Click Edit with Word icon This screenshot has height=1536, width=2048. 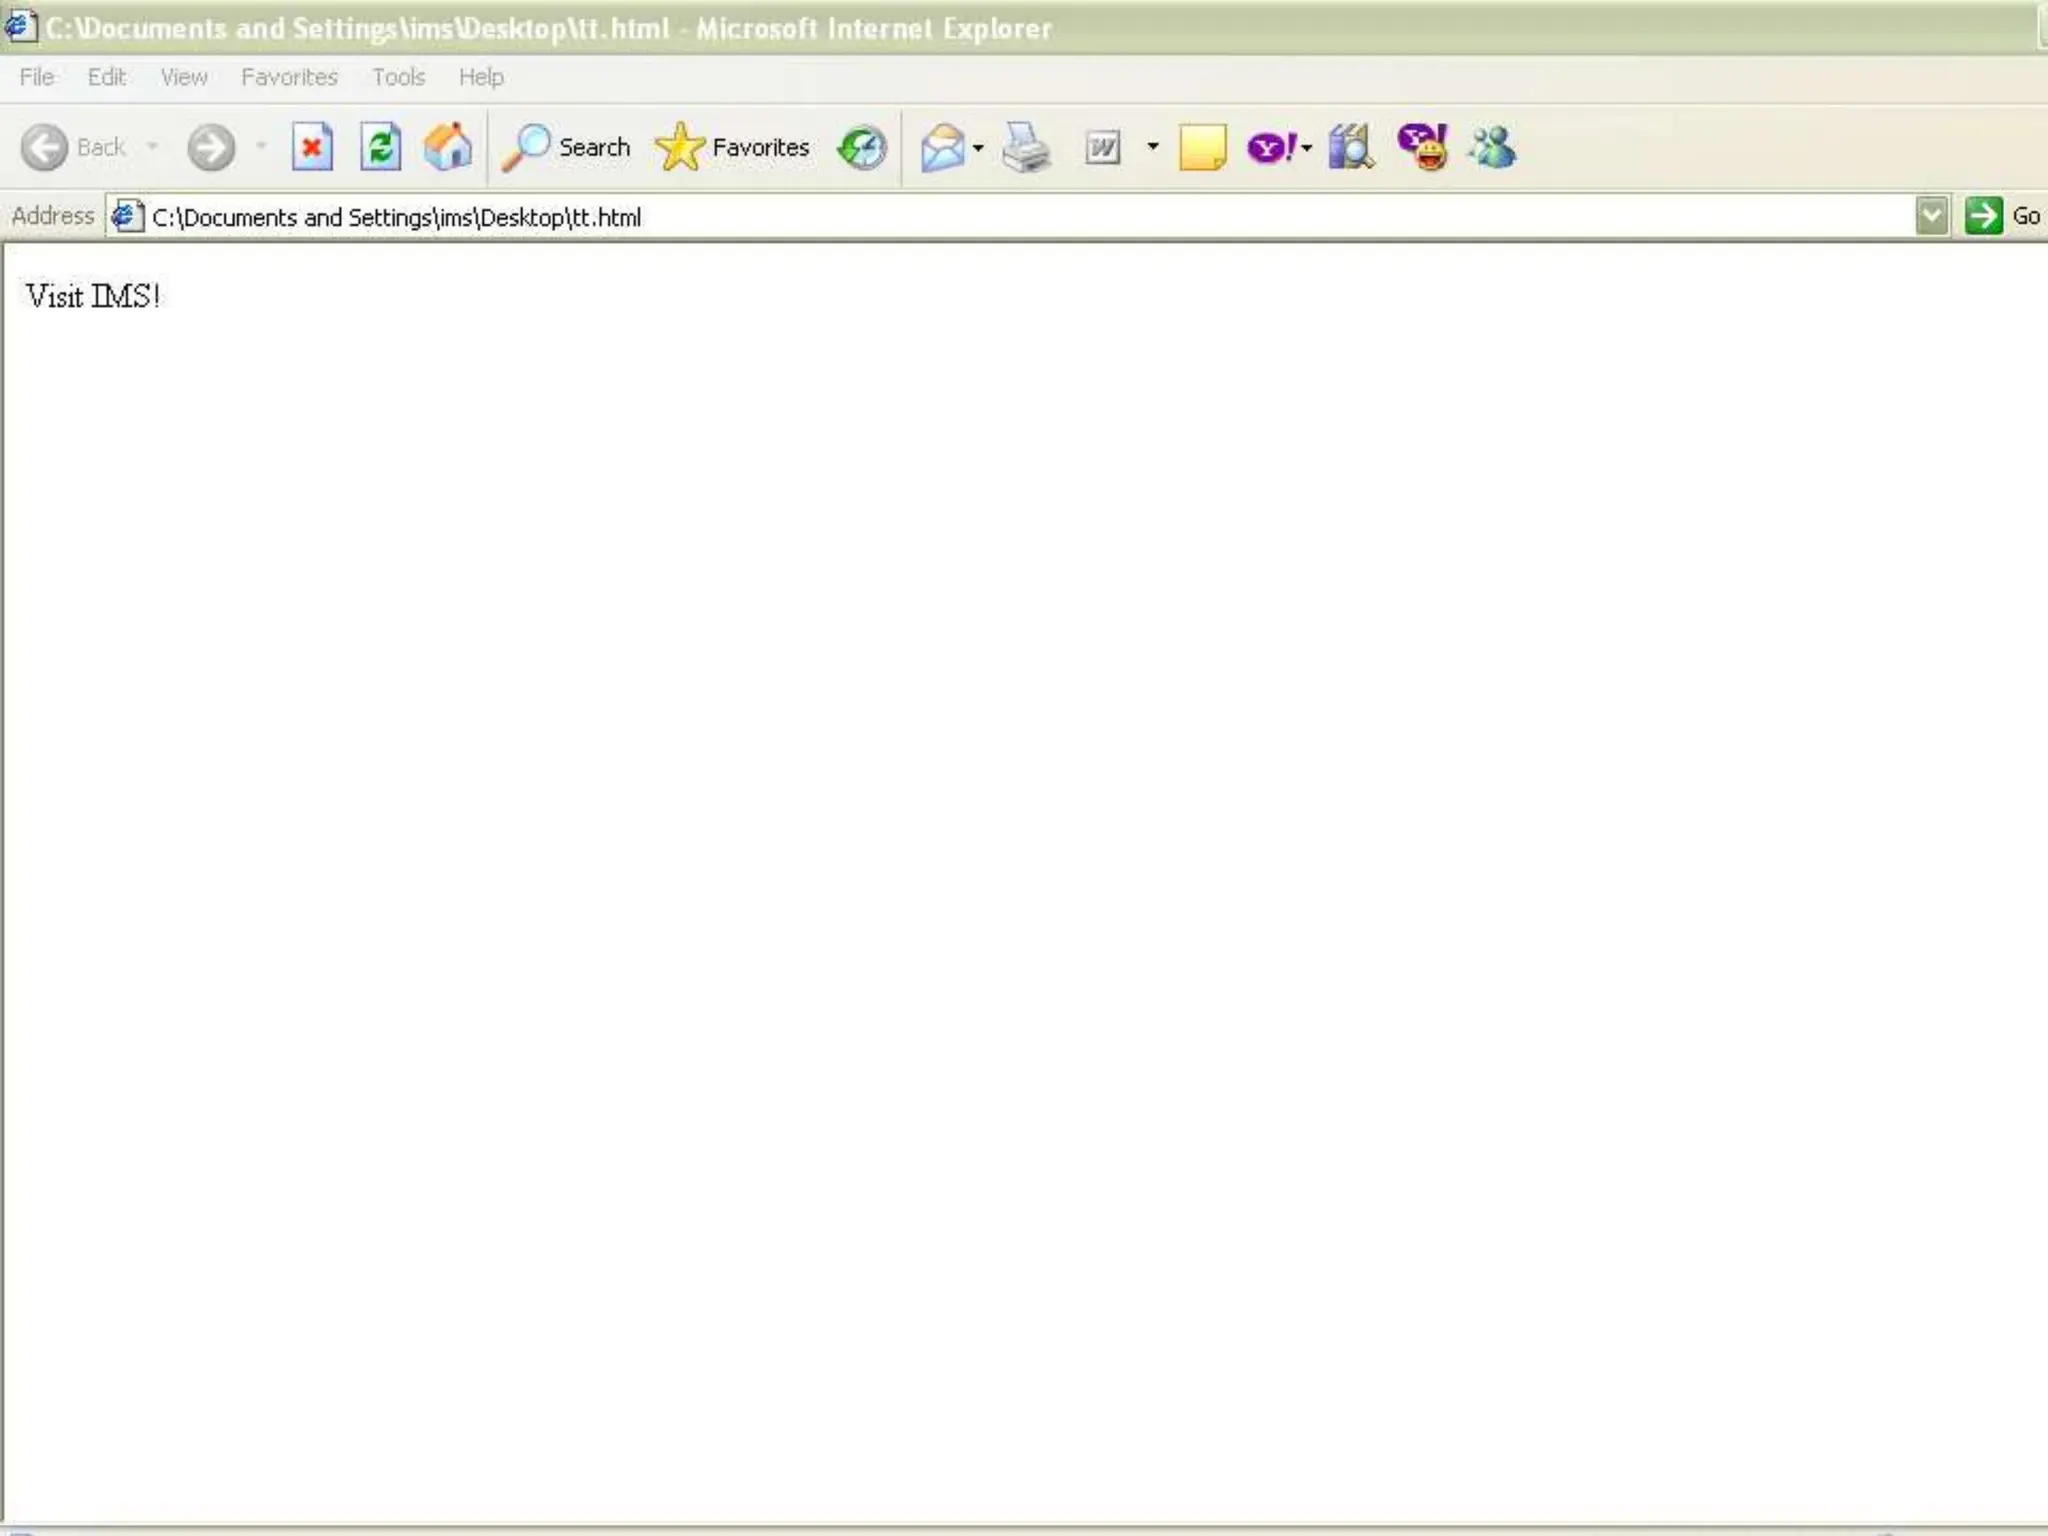click(1102, 148)
